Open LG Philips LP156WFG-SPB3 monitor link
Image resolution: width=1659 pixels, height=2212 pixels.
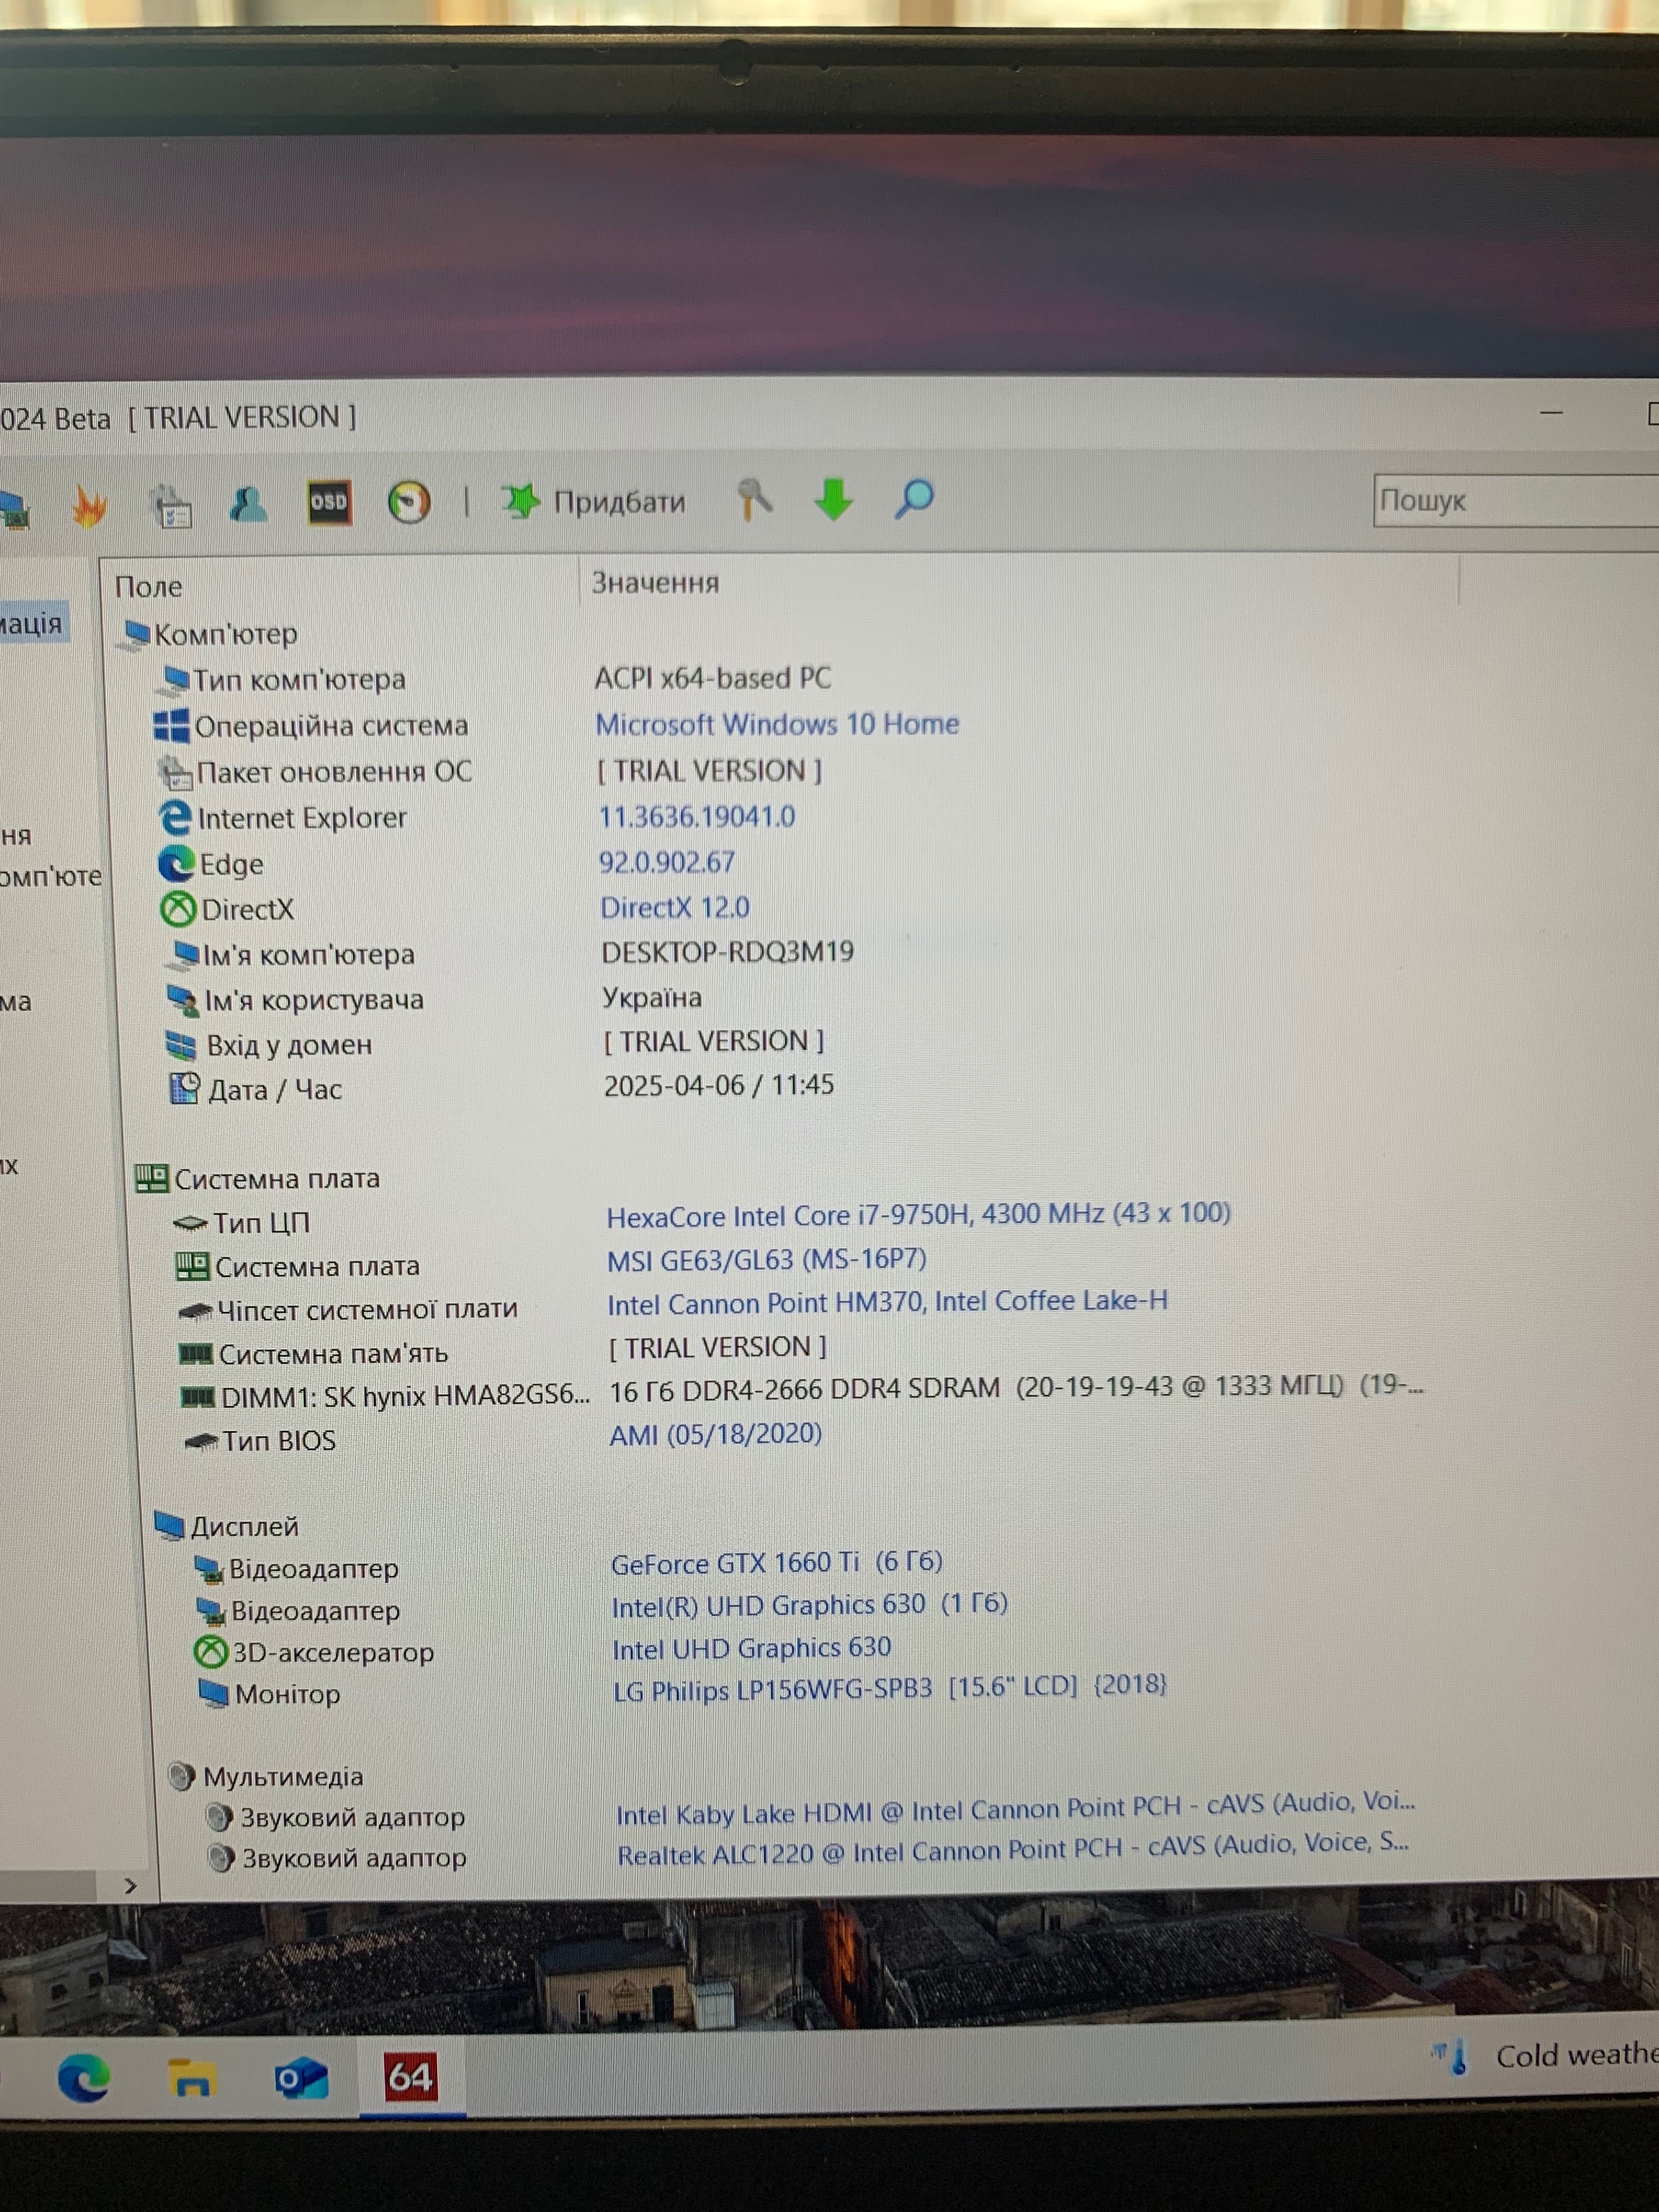pyautogui.click(x=890, y=1689)
